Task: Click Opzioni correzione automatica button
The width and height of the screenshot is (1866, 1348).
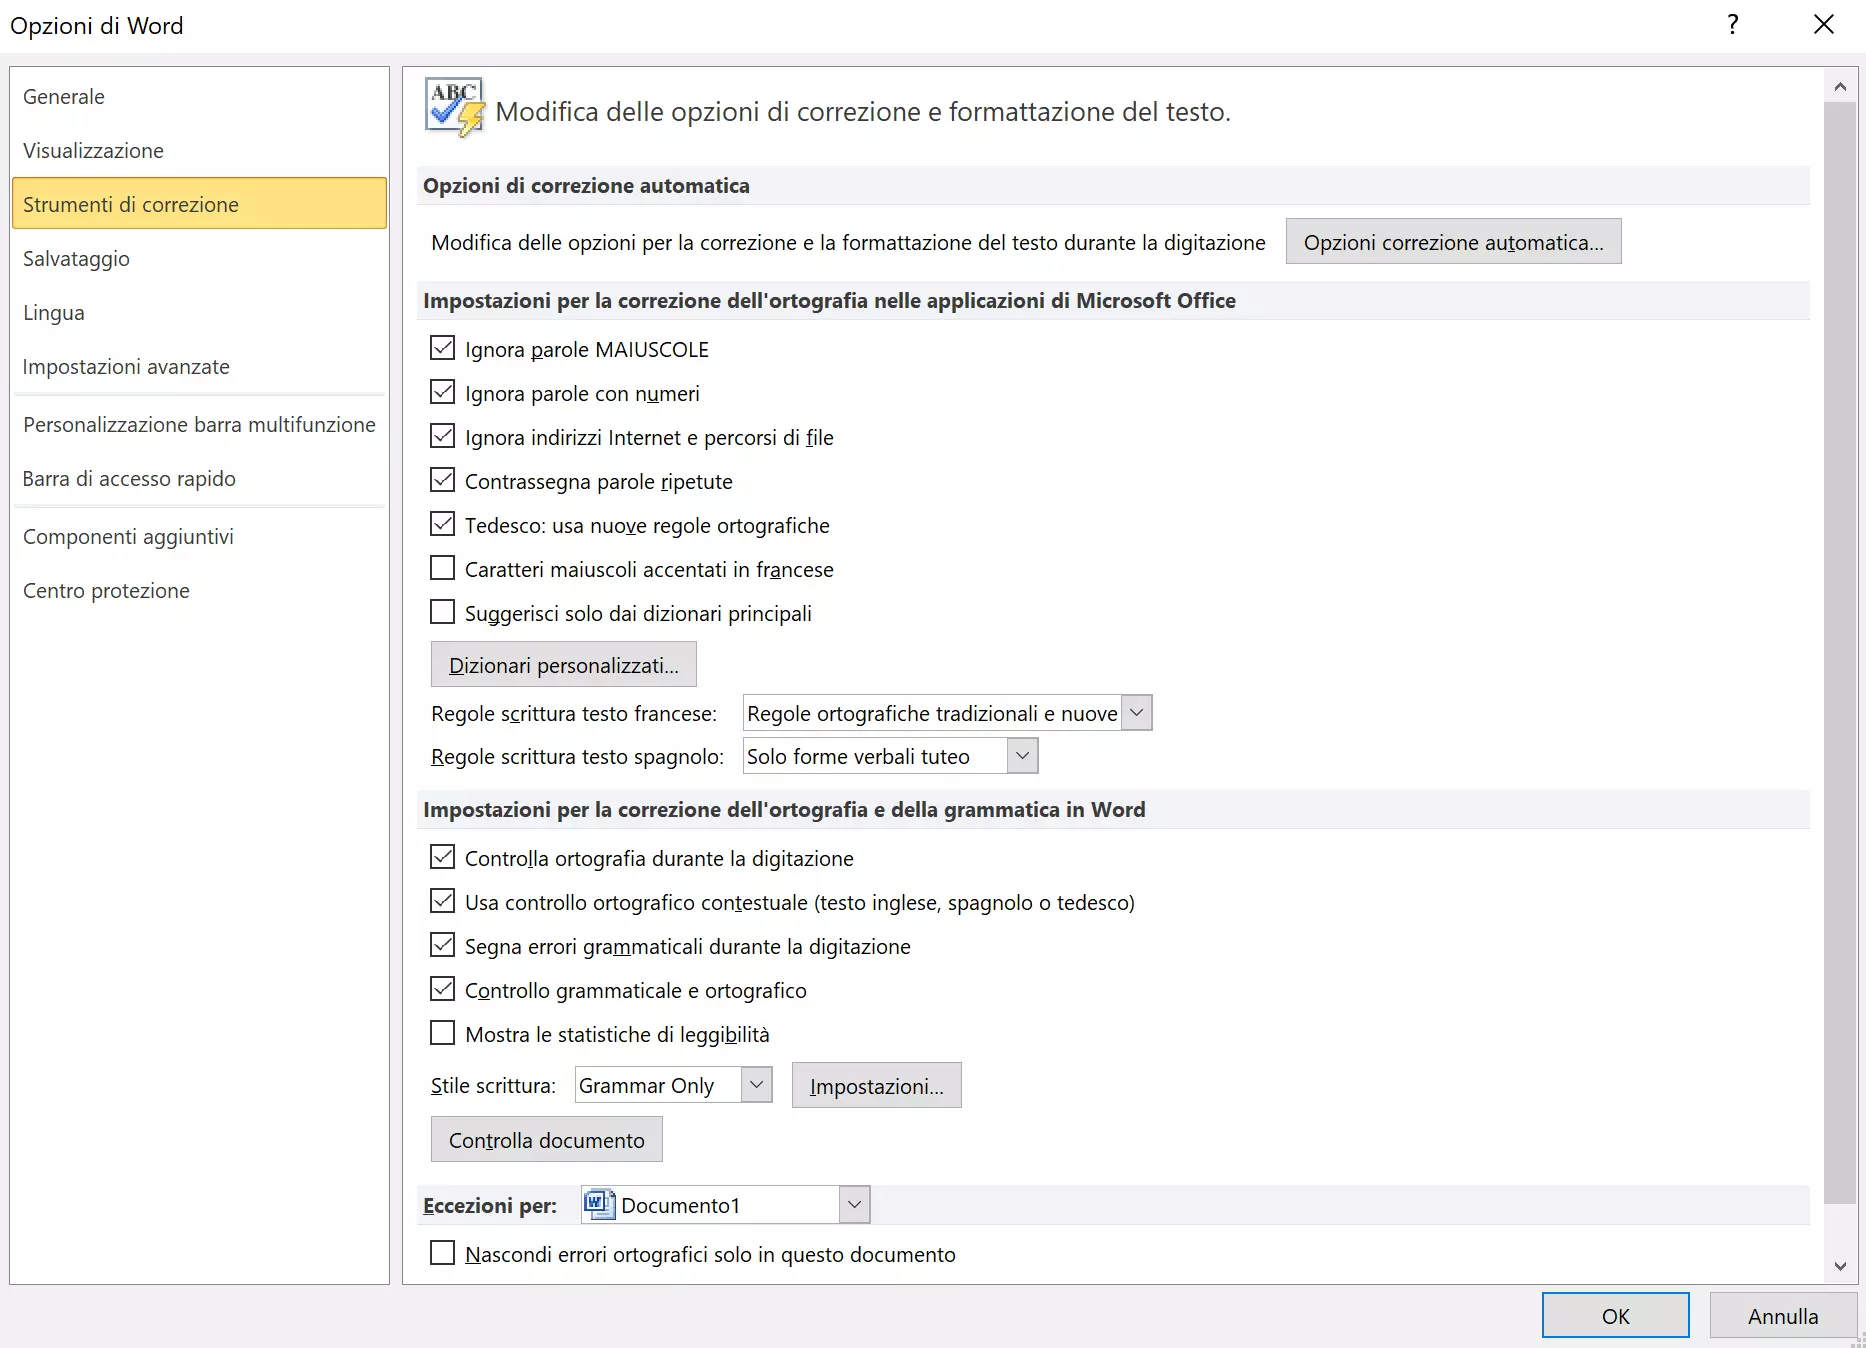Action: coord(1453,242)
